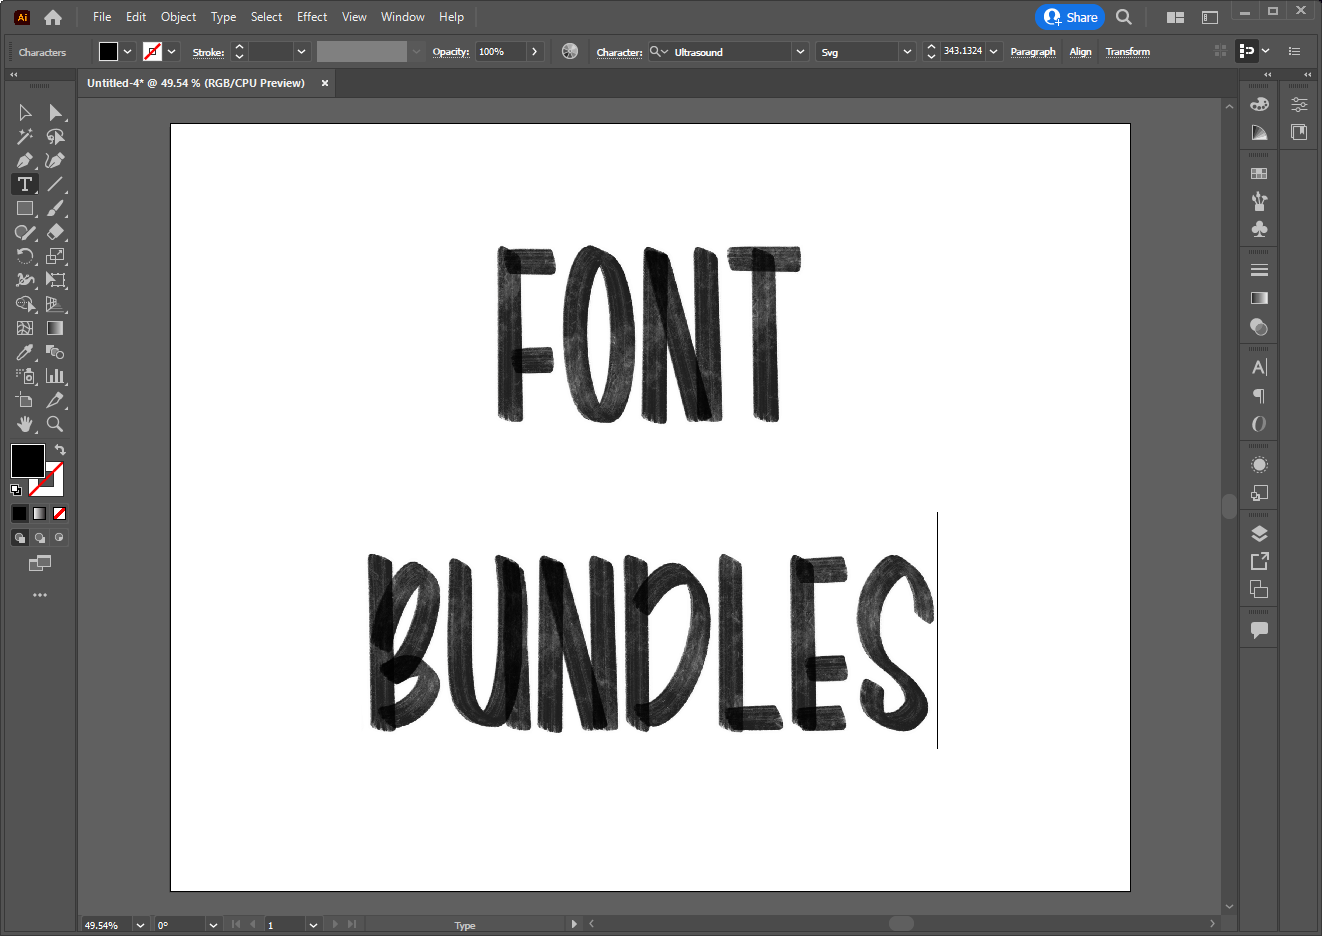Select the Direct Selection tool
The width and height of the screenshot is (1322, 936).
[55, 112]
